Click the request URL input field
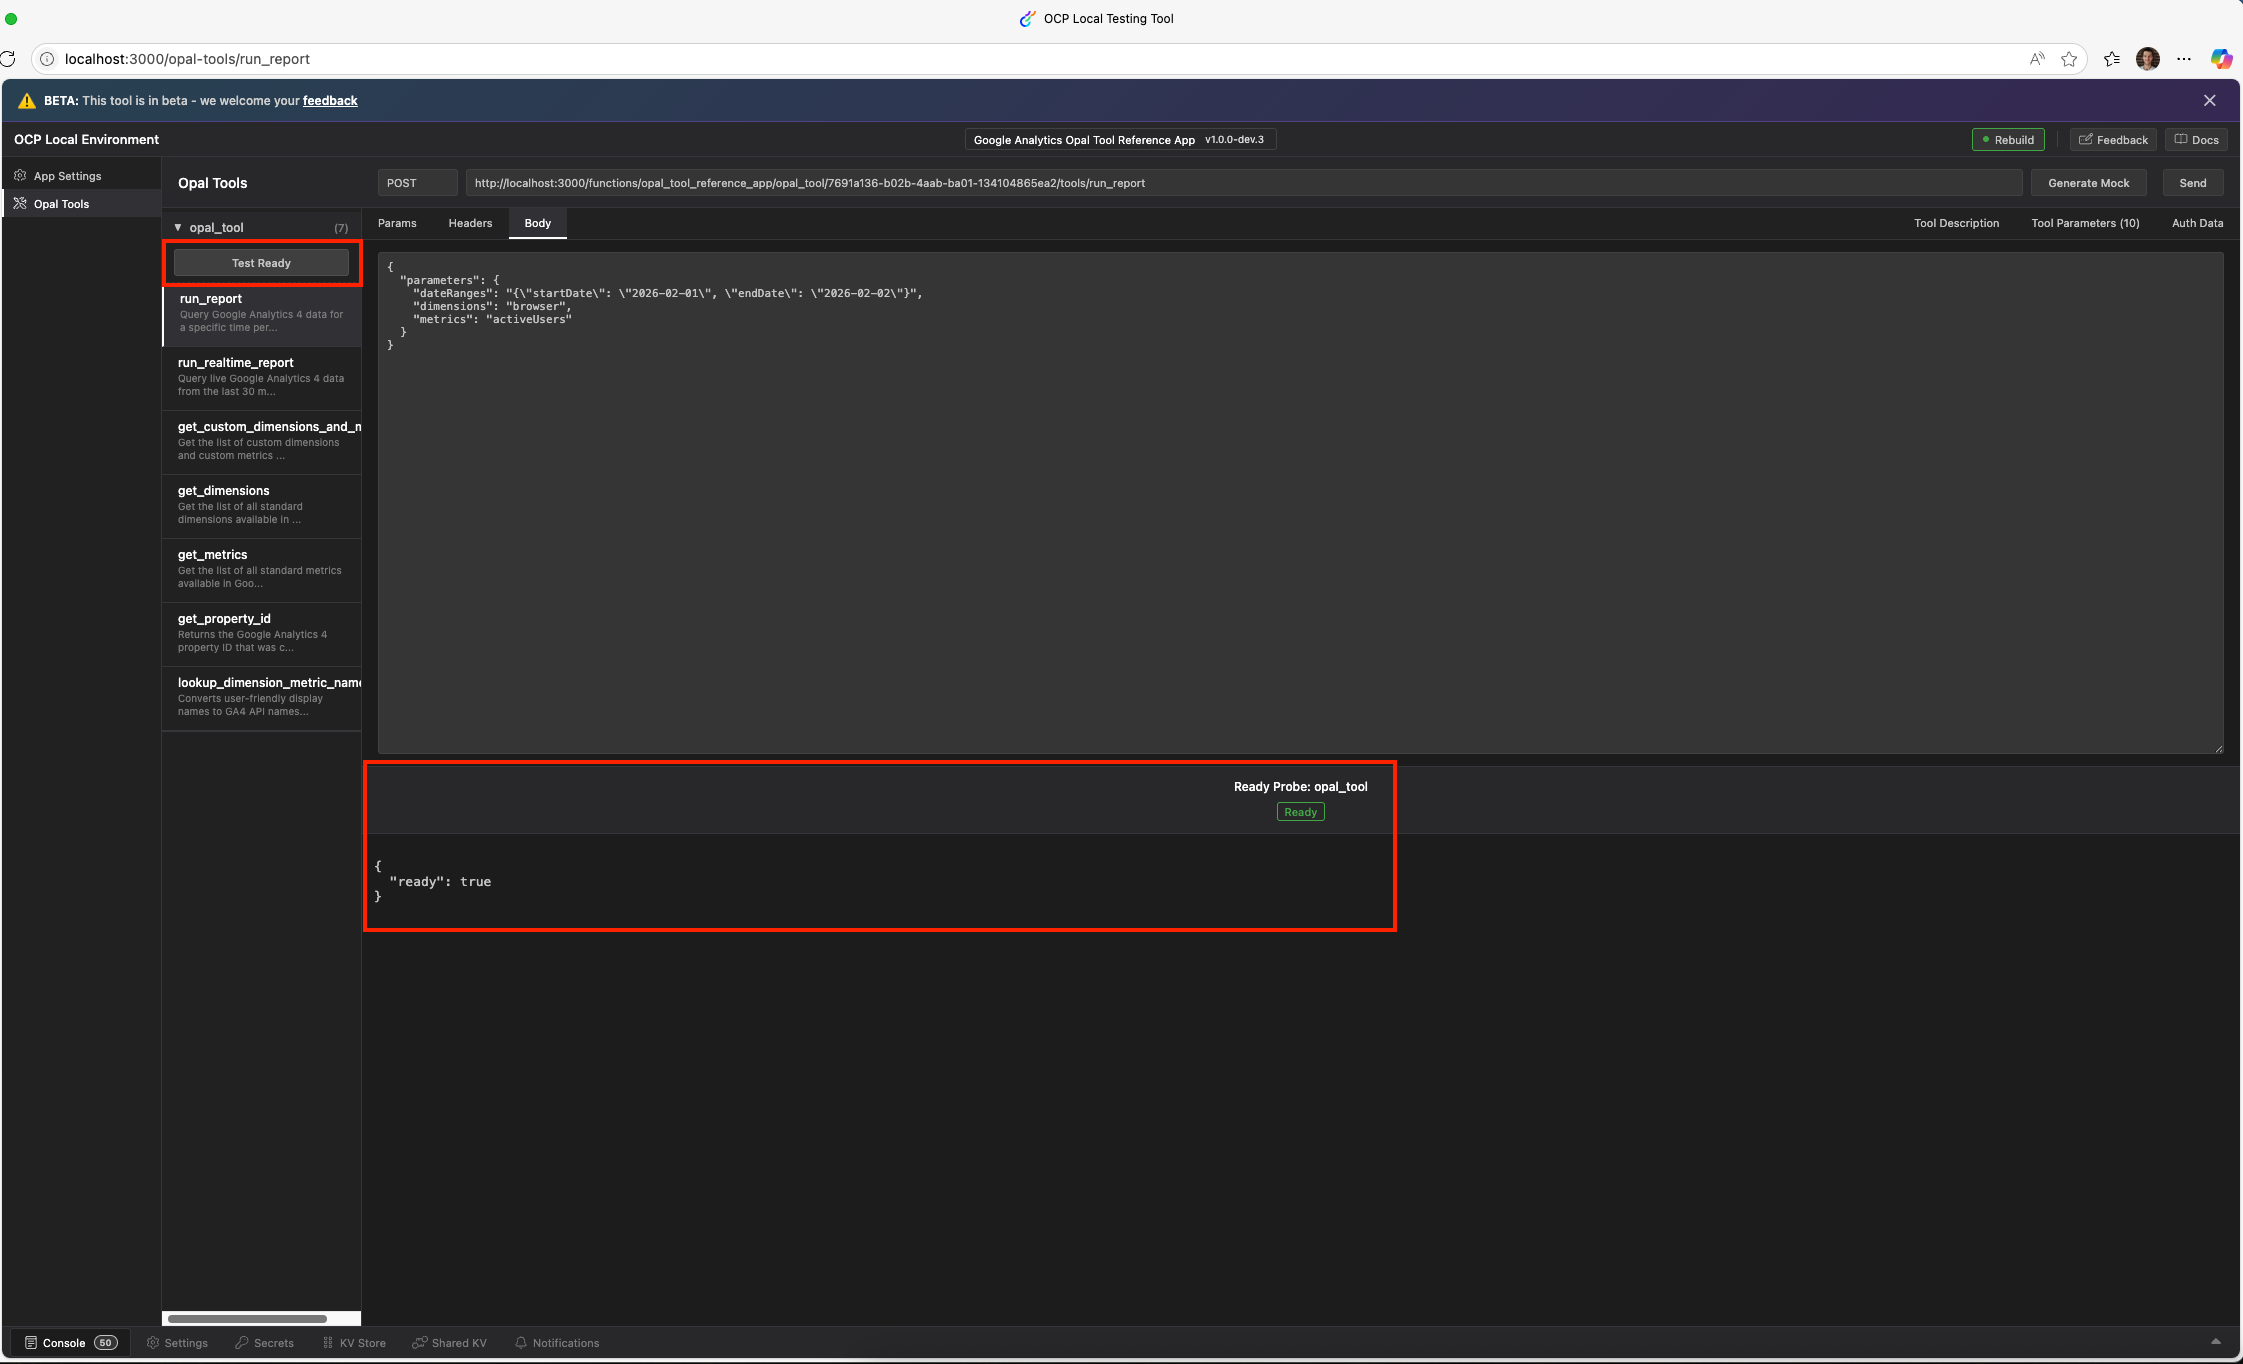Image resolution: width=2243 pixels, height=1364 pixels. 1243,183
